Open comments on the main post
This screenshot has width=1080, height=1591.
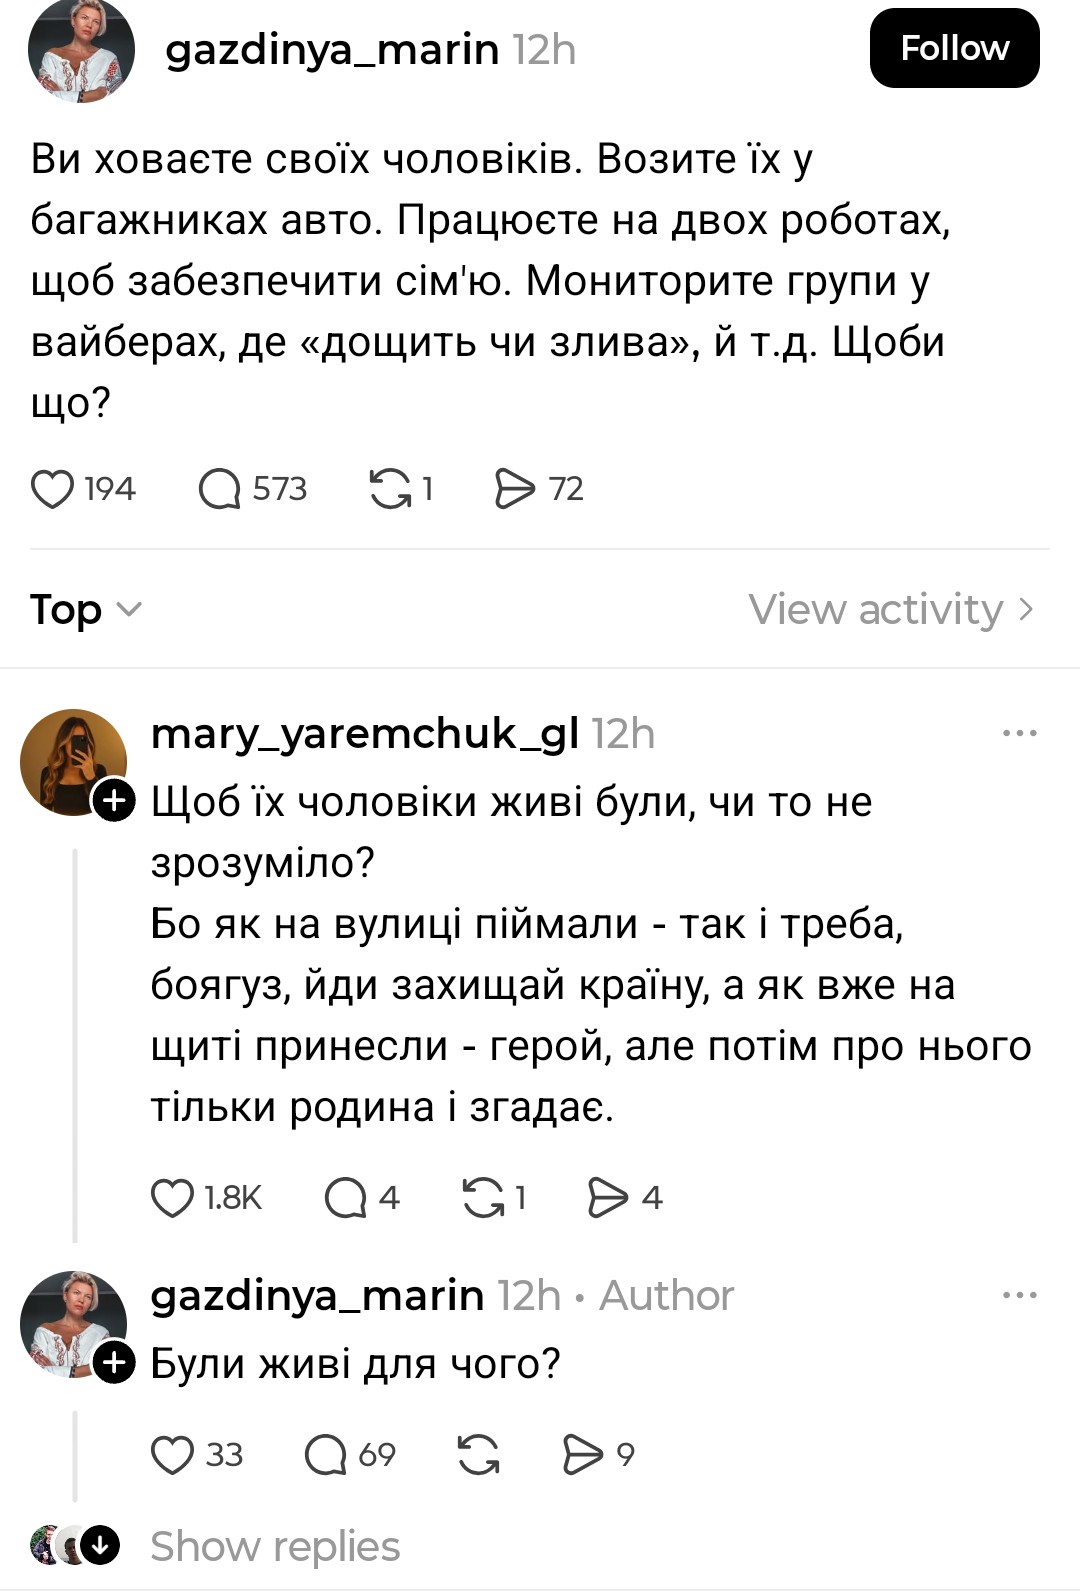pyautogui.click(x=220, y=489)
